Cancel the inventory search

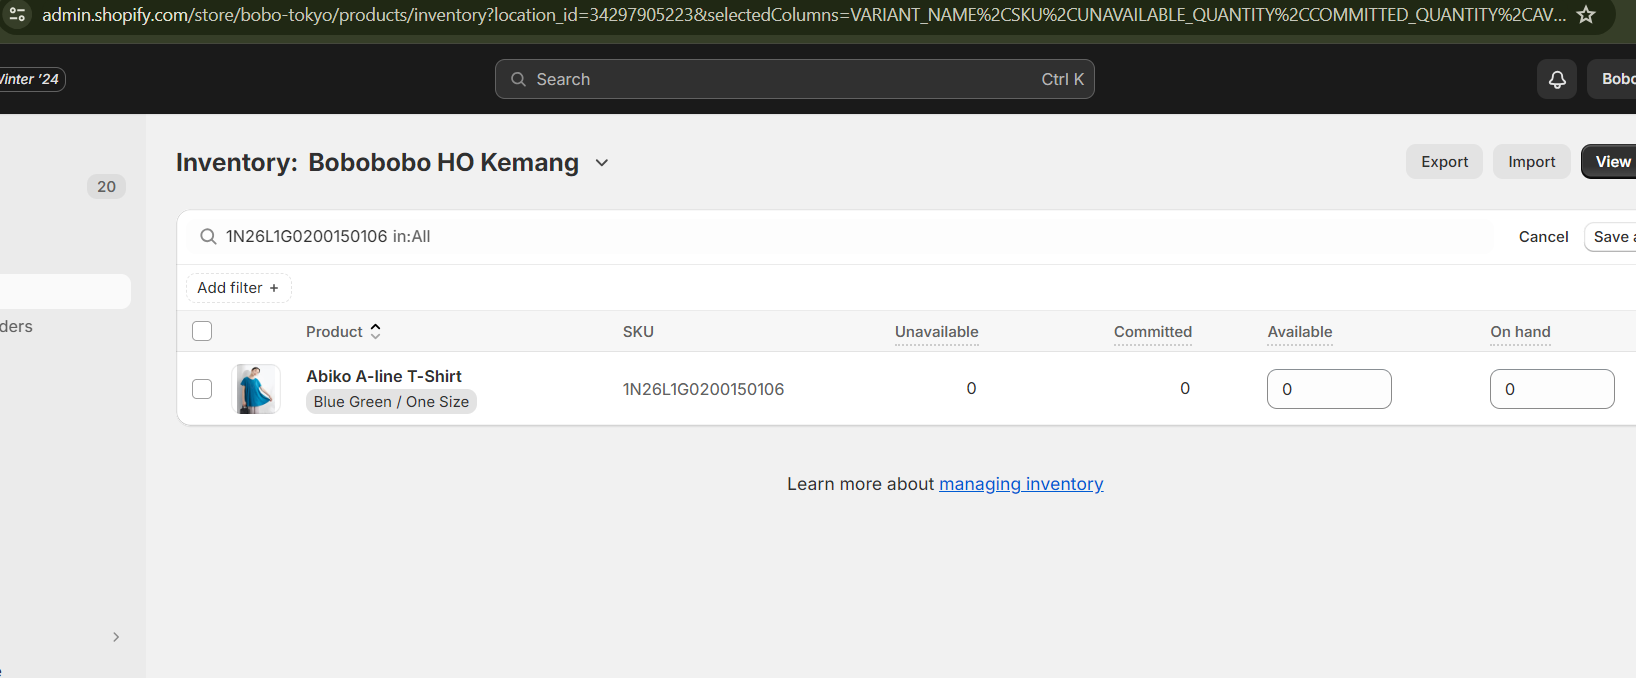coord(1543,237)
